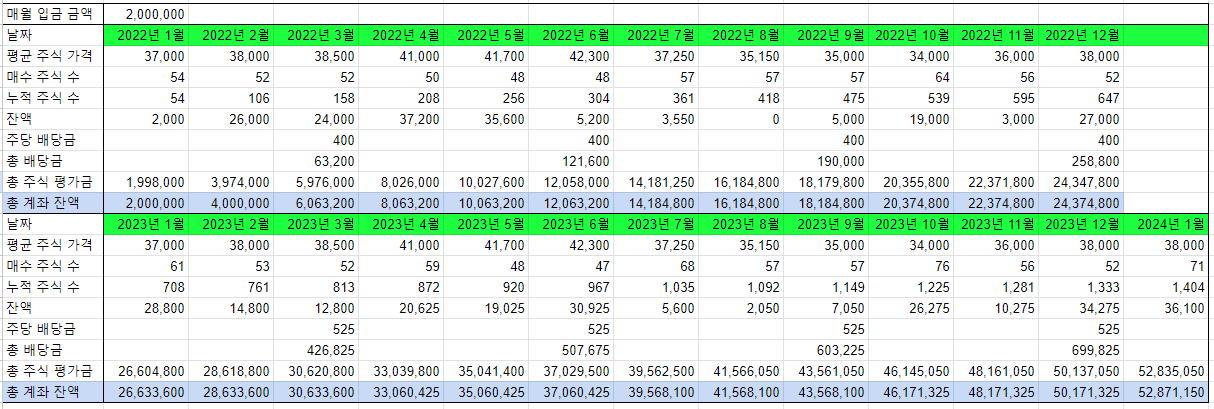Click the cumulative shares cell 647
The width and height of the screenshot is (1214, 409).
click(1081, 98)
